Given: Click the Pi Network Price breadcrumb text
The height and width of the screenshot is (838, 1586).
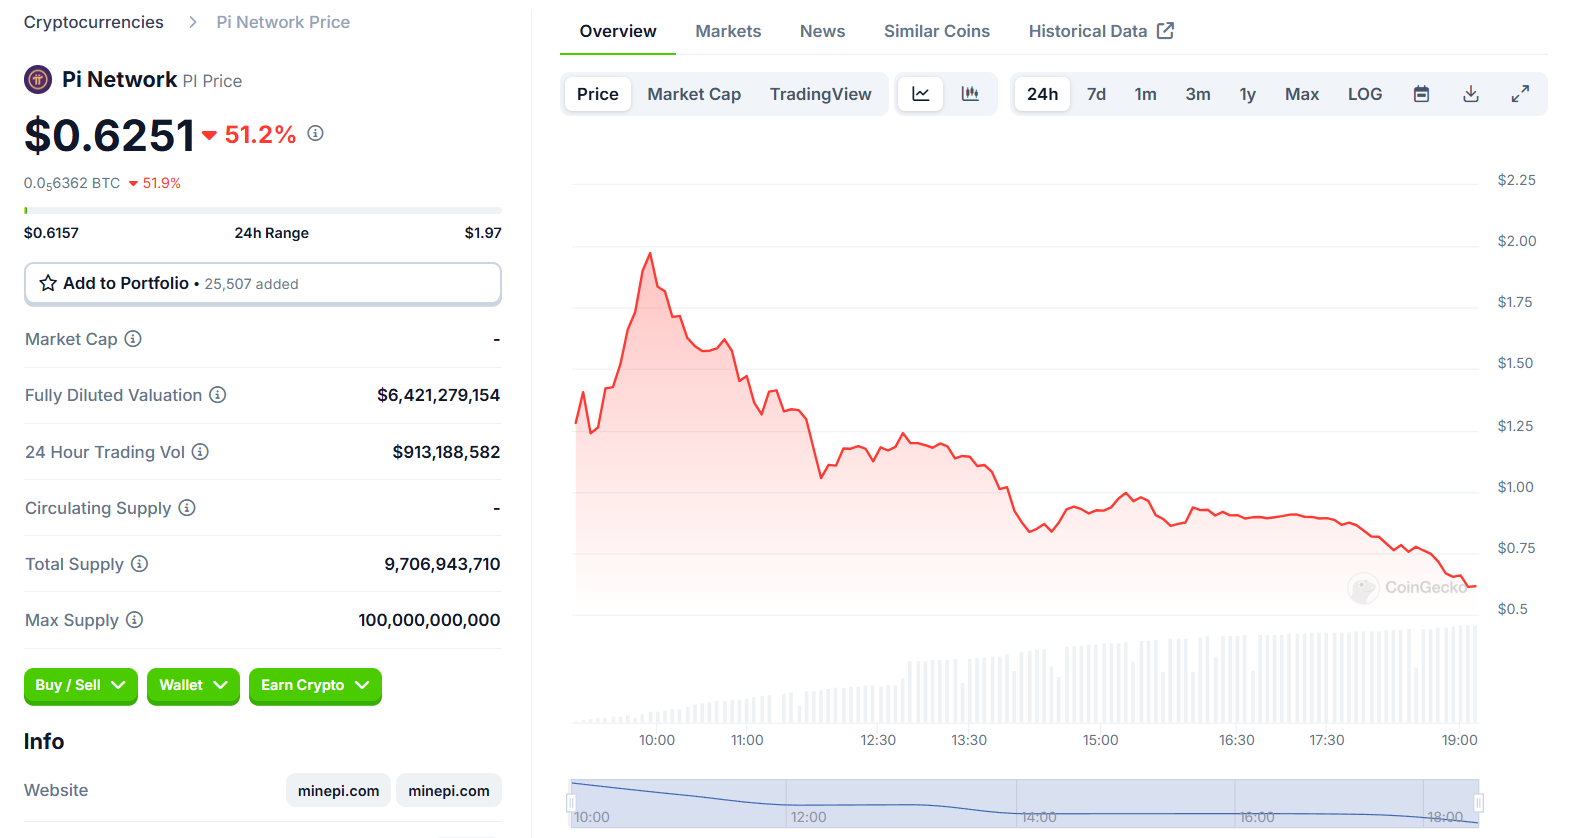Looking at the screenshot, I should coord(283,22).
